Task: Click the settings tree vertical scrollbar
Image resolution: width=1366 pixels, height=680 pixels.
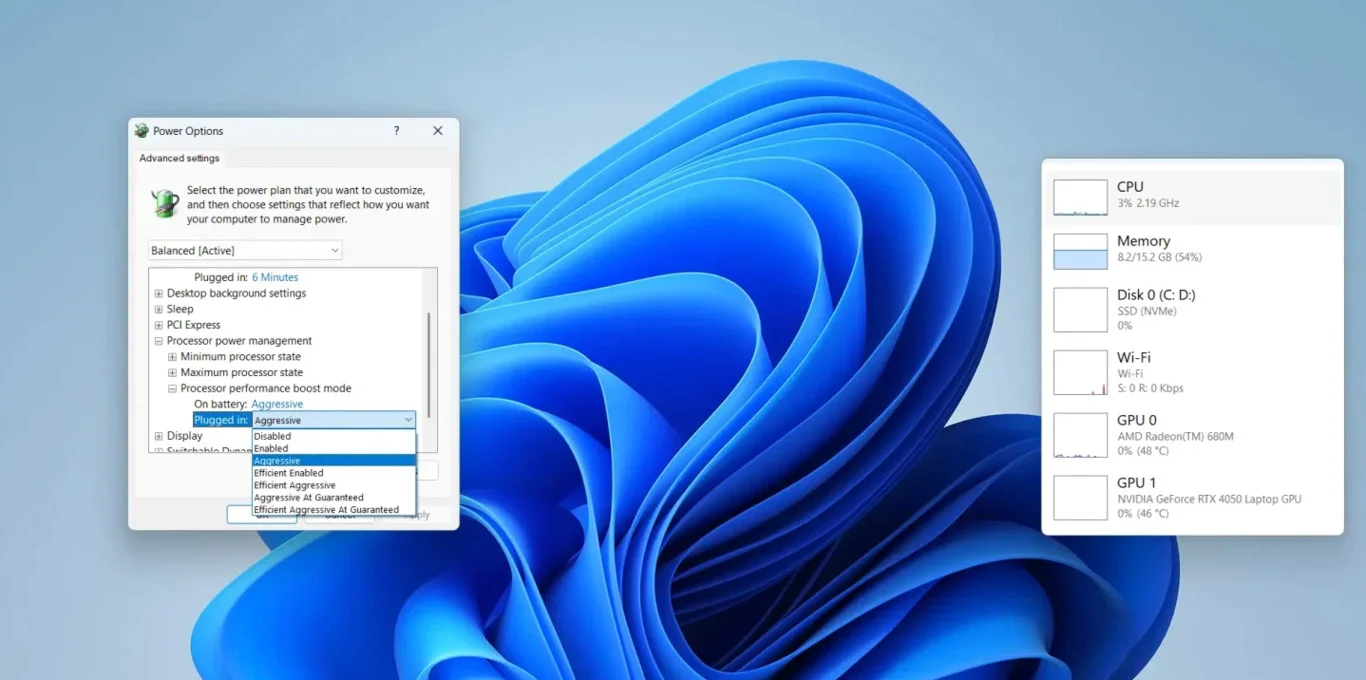Action: point(429,365)
